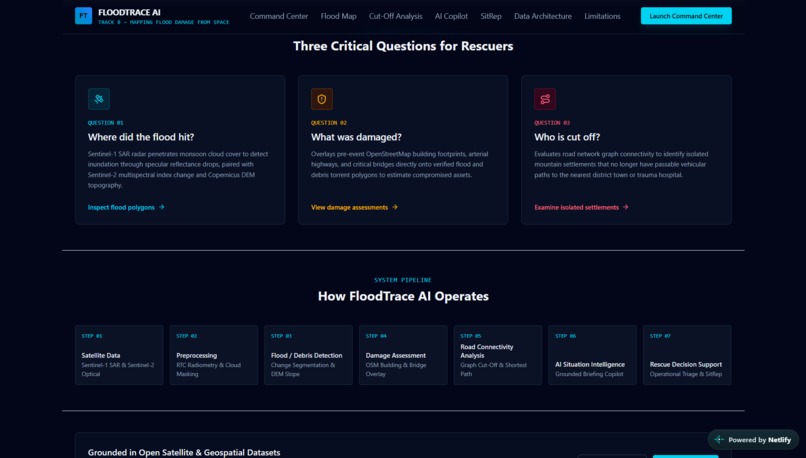Click the satellite icon on Question 01 card
The height and width of the screenshot is (458, 806).
[x=99, y=99]
